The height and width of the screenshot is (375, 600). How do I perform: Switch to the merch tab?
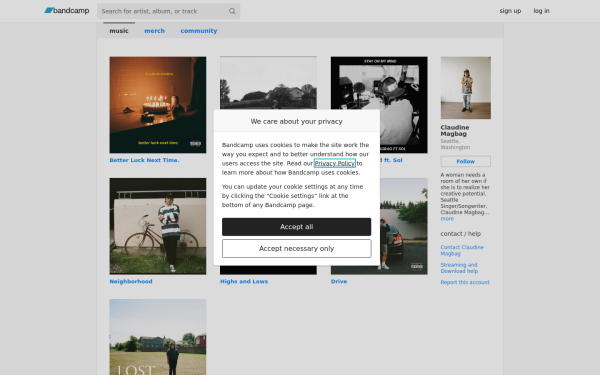[155, 31]
